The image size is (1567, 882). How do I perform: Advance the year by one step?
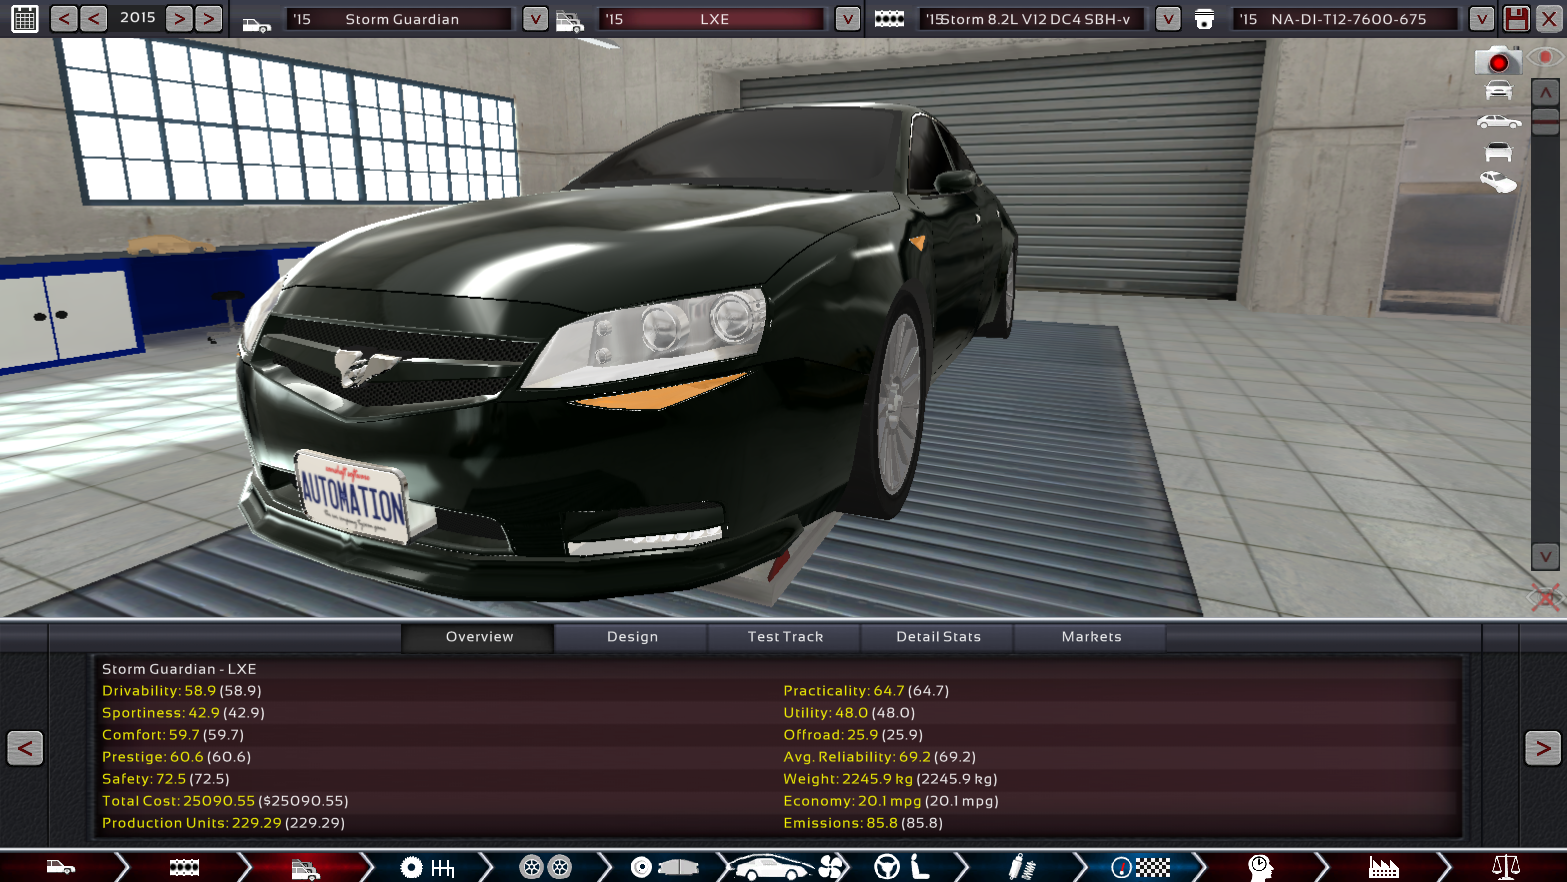[x=179, y=18]
